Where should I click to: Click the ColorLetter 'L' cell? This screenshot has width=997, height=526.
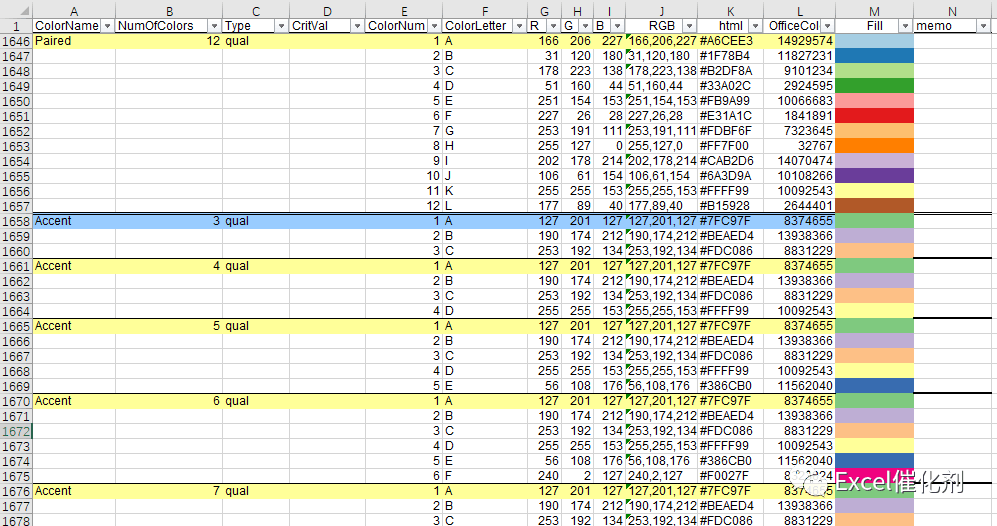tap(485, 205)
